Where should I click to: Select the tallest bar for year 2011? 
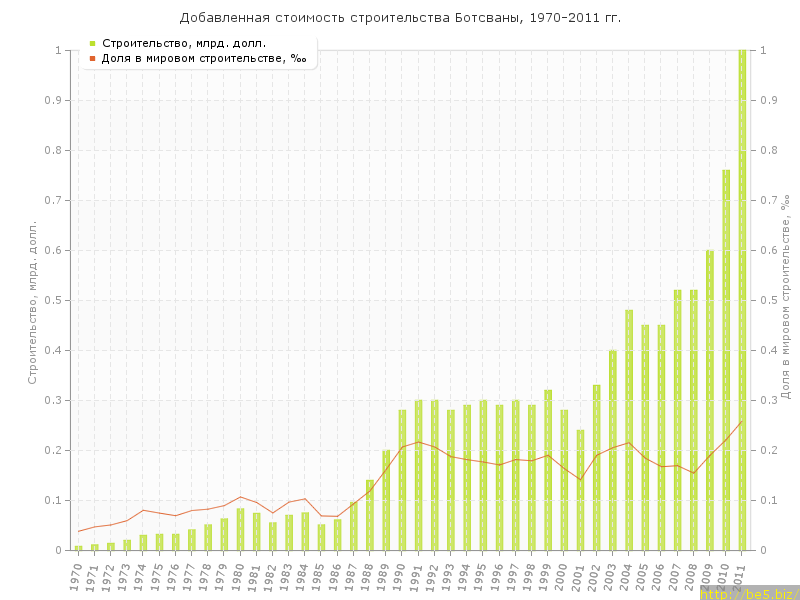click(742, 300)
